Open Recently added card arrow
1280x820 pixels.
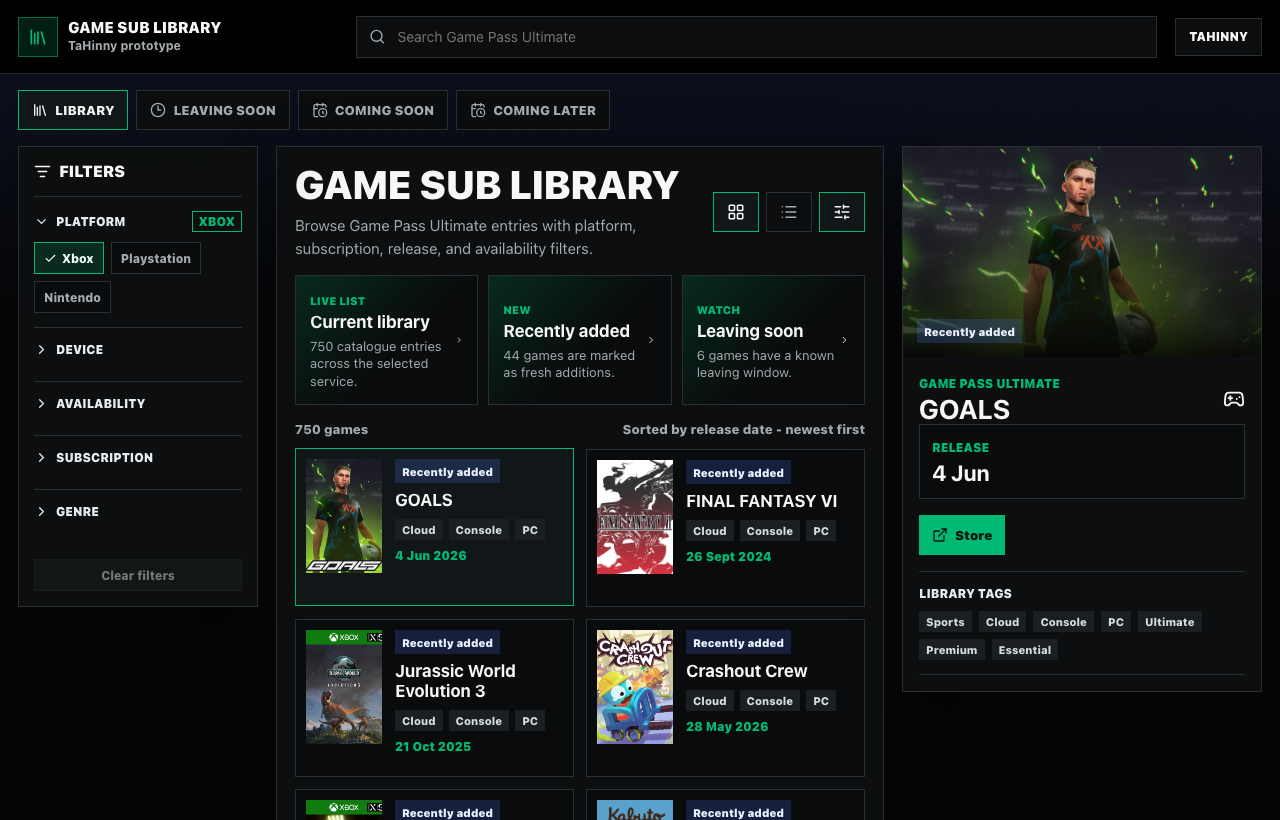point(651,340)
